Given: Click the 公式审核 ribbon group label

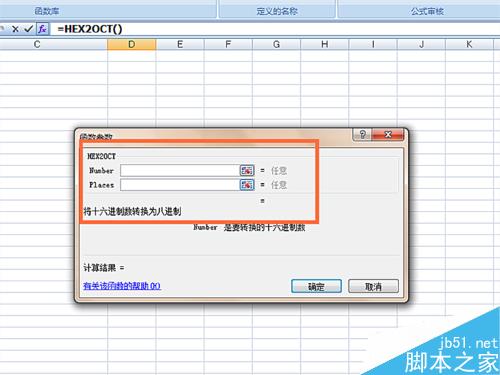Looking at the screenshot, I should point(427,11).
